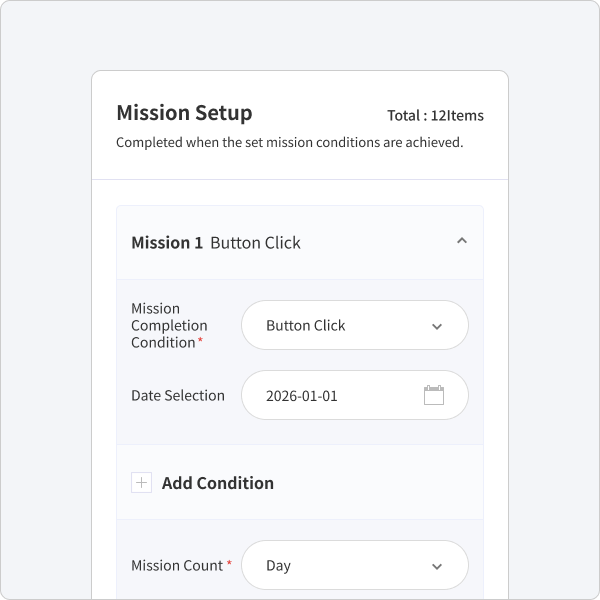This screenshot has width=600, height=600.
Task: Click the red asterisk next to Mission Count
Action: pyautogui.click(x=229, y=562)
